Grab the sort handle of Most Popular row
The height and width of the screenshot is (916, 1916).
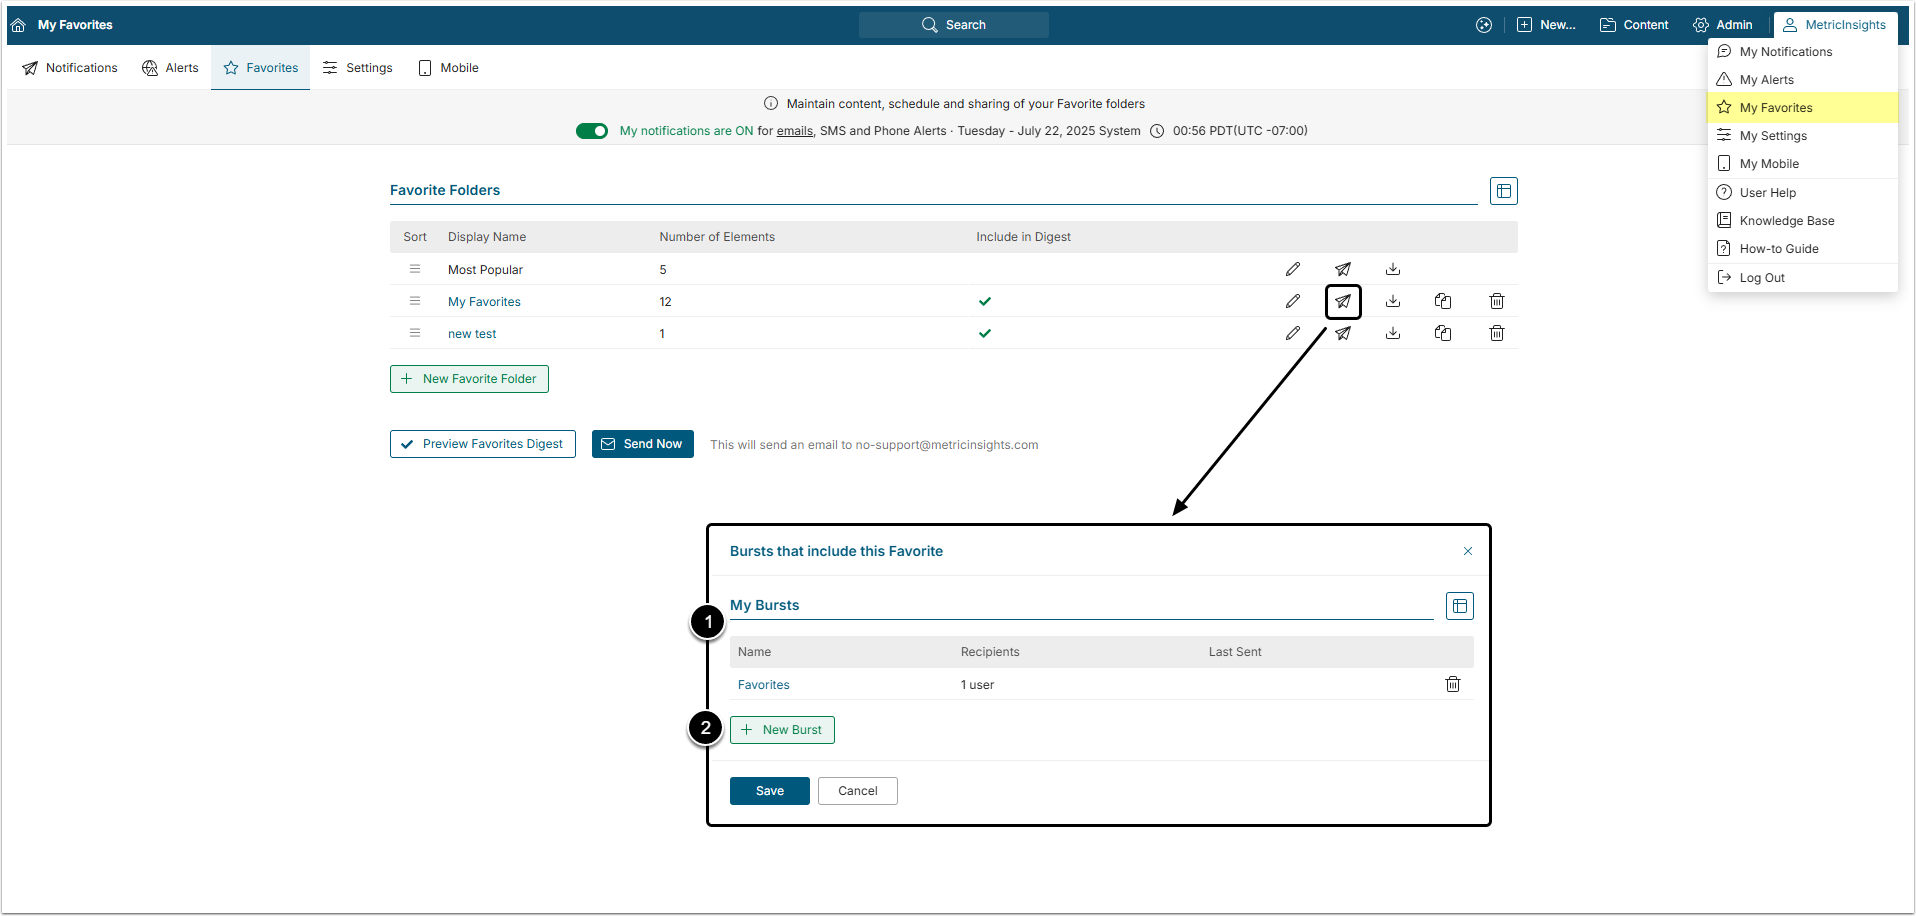pos(415,269)
